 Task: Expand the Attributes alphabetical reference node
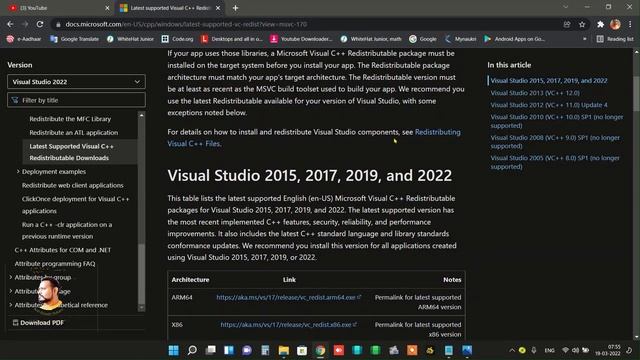click(11, 305)
